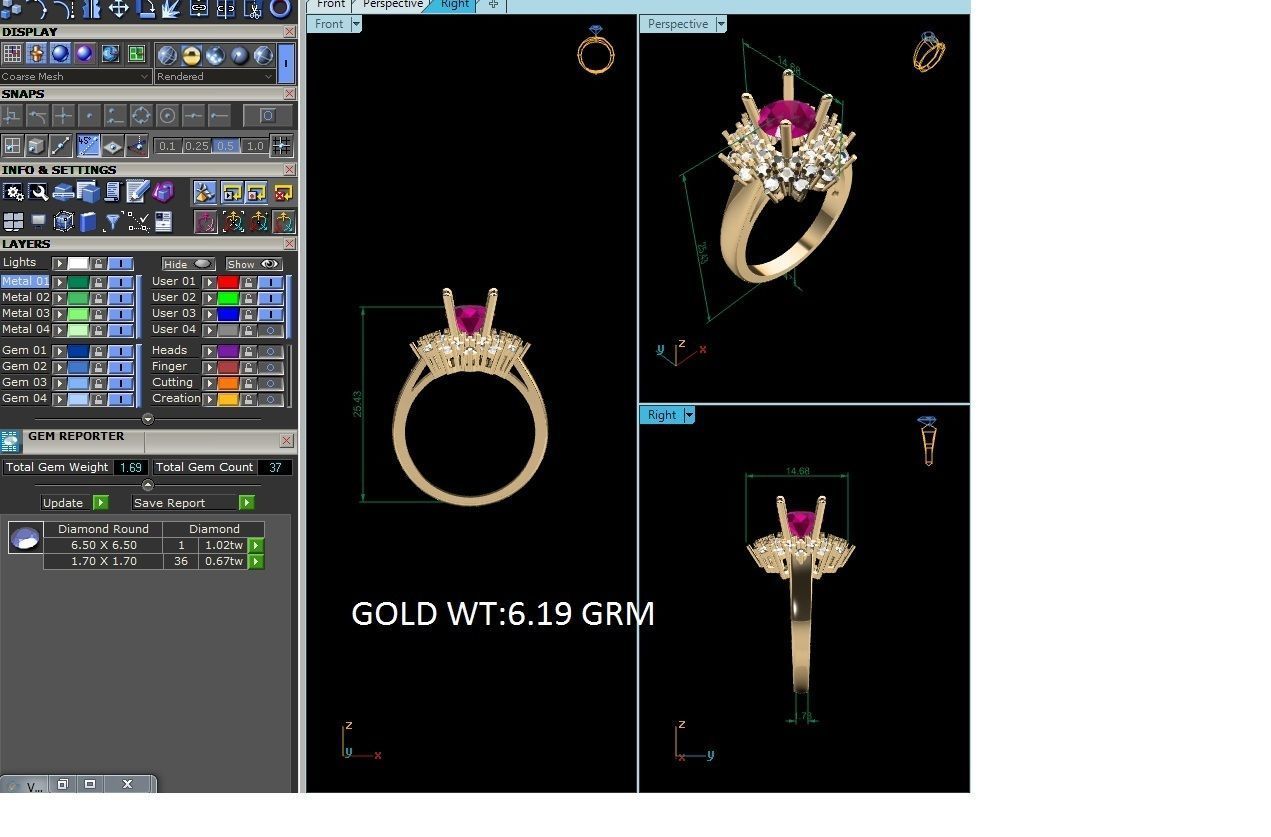This screenshot has height=837, width=1271.
Task: Collapse the Layers panel with down chevron
Action: coord(148,419)
